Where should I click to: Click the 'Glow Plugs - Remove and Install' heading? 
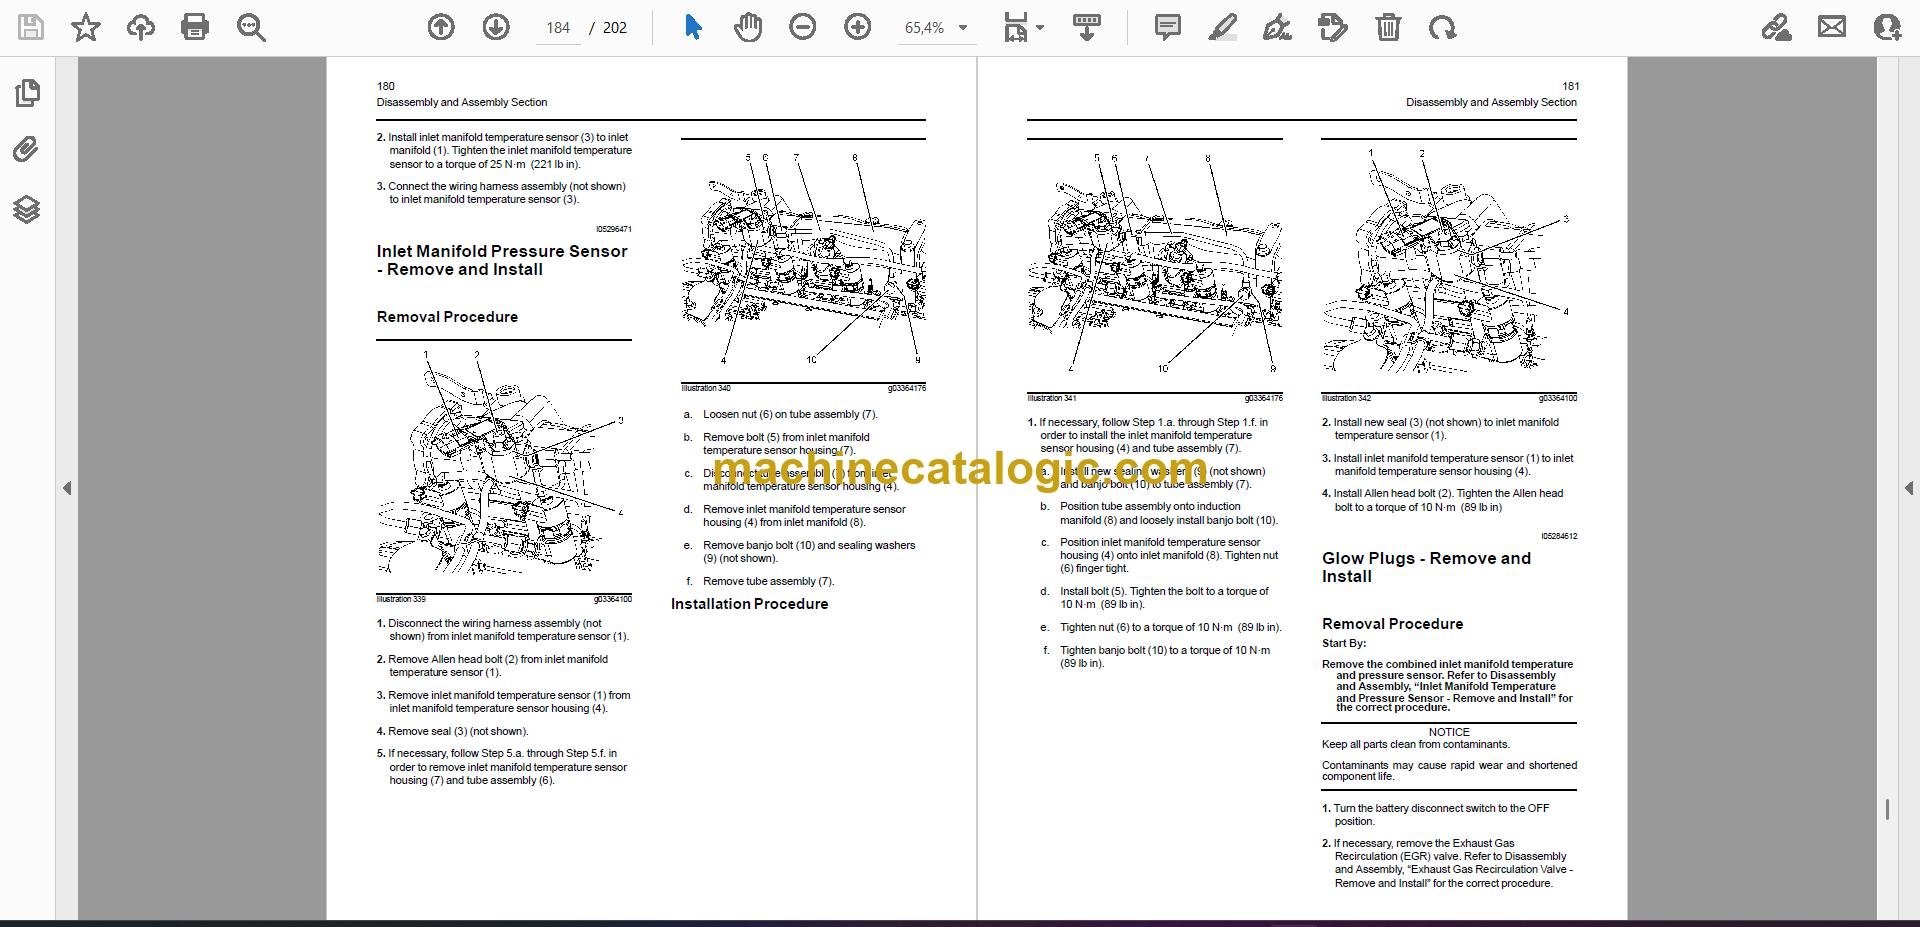click(1426, 567)
